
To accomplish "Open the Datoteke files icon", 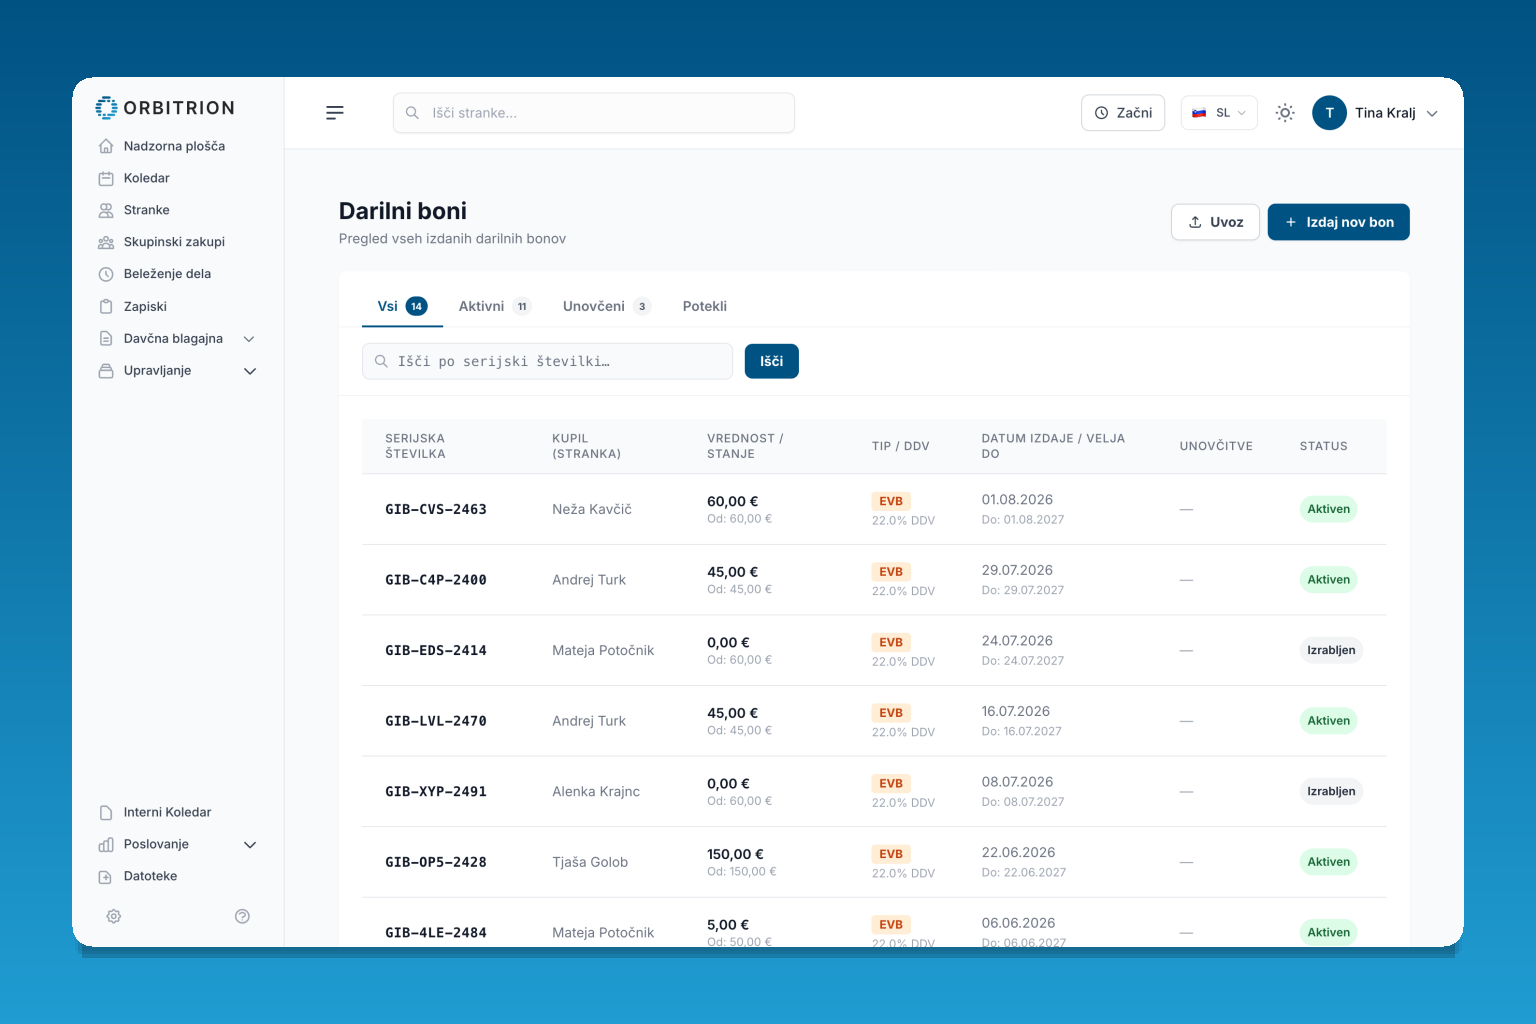I will click(x=106, y=876).
